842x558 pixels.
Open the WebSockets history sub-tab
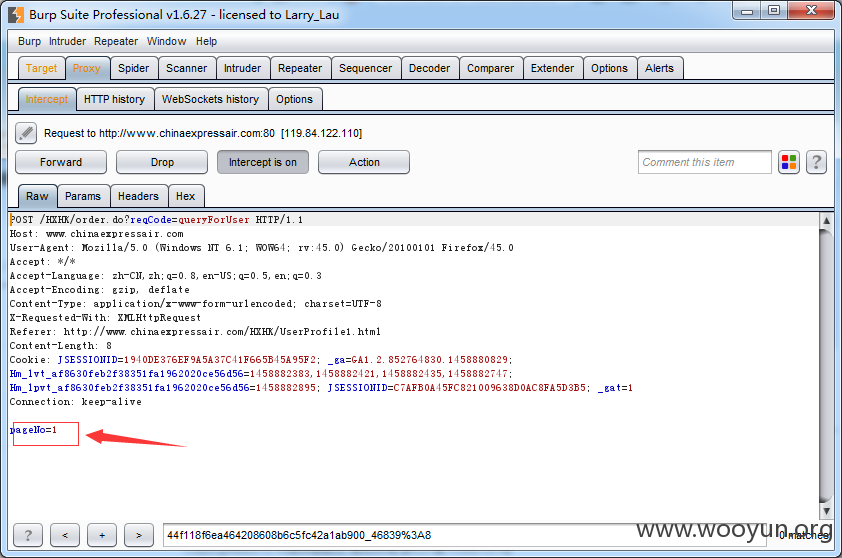(x=210, y=99)
